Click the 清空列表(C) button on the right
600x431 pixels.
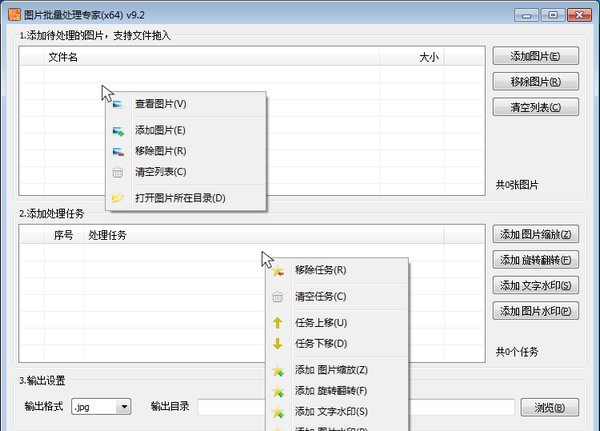click(535, 107)
